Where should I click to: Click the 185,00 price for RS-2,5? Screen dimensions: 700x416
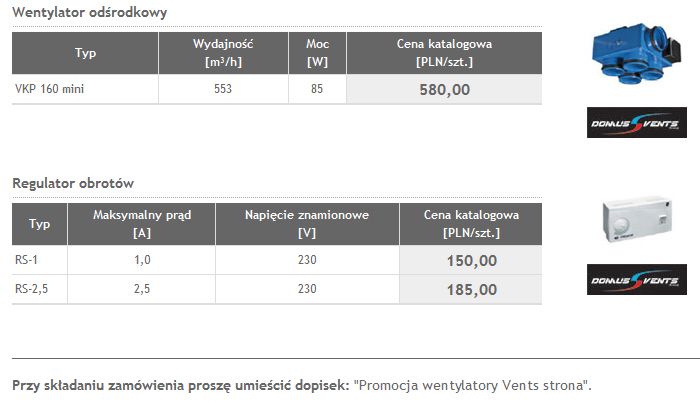[x=471, y=290]
